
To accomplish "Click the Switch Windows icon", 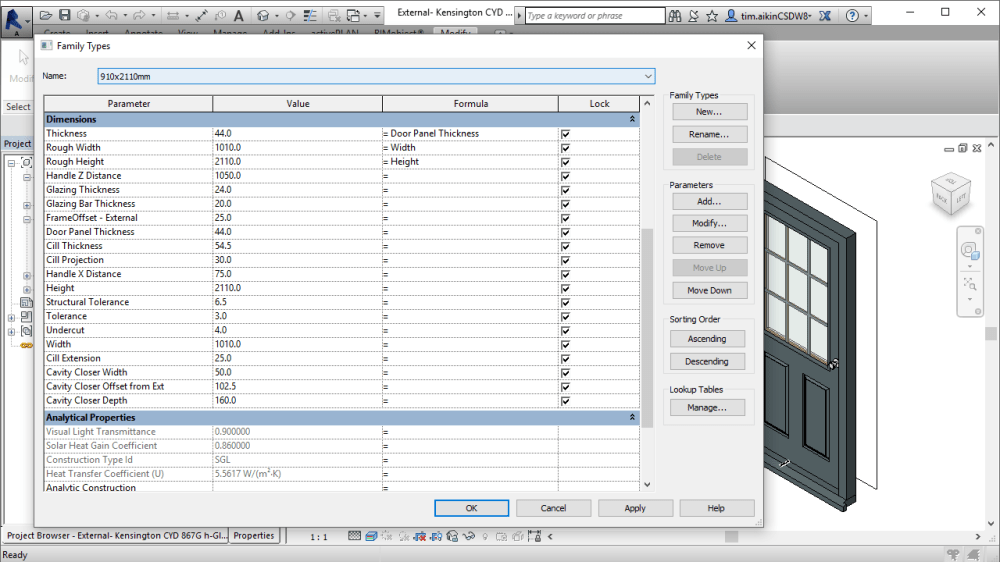I will (353, 15).
